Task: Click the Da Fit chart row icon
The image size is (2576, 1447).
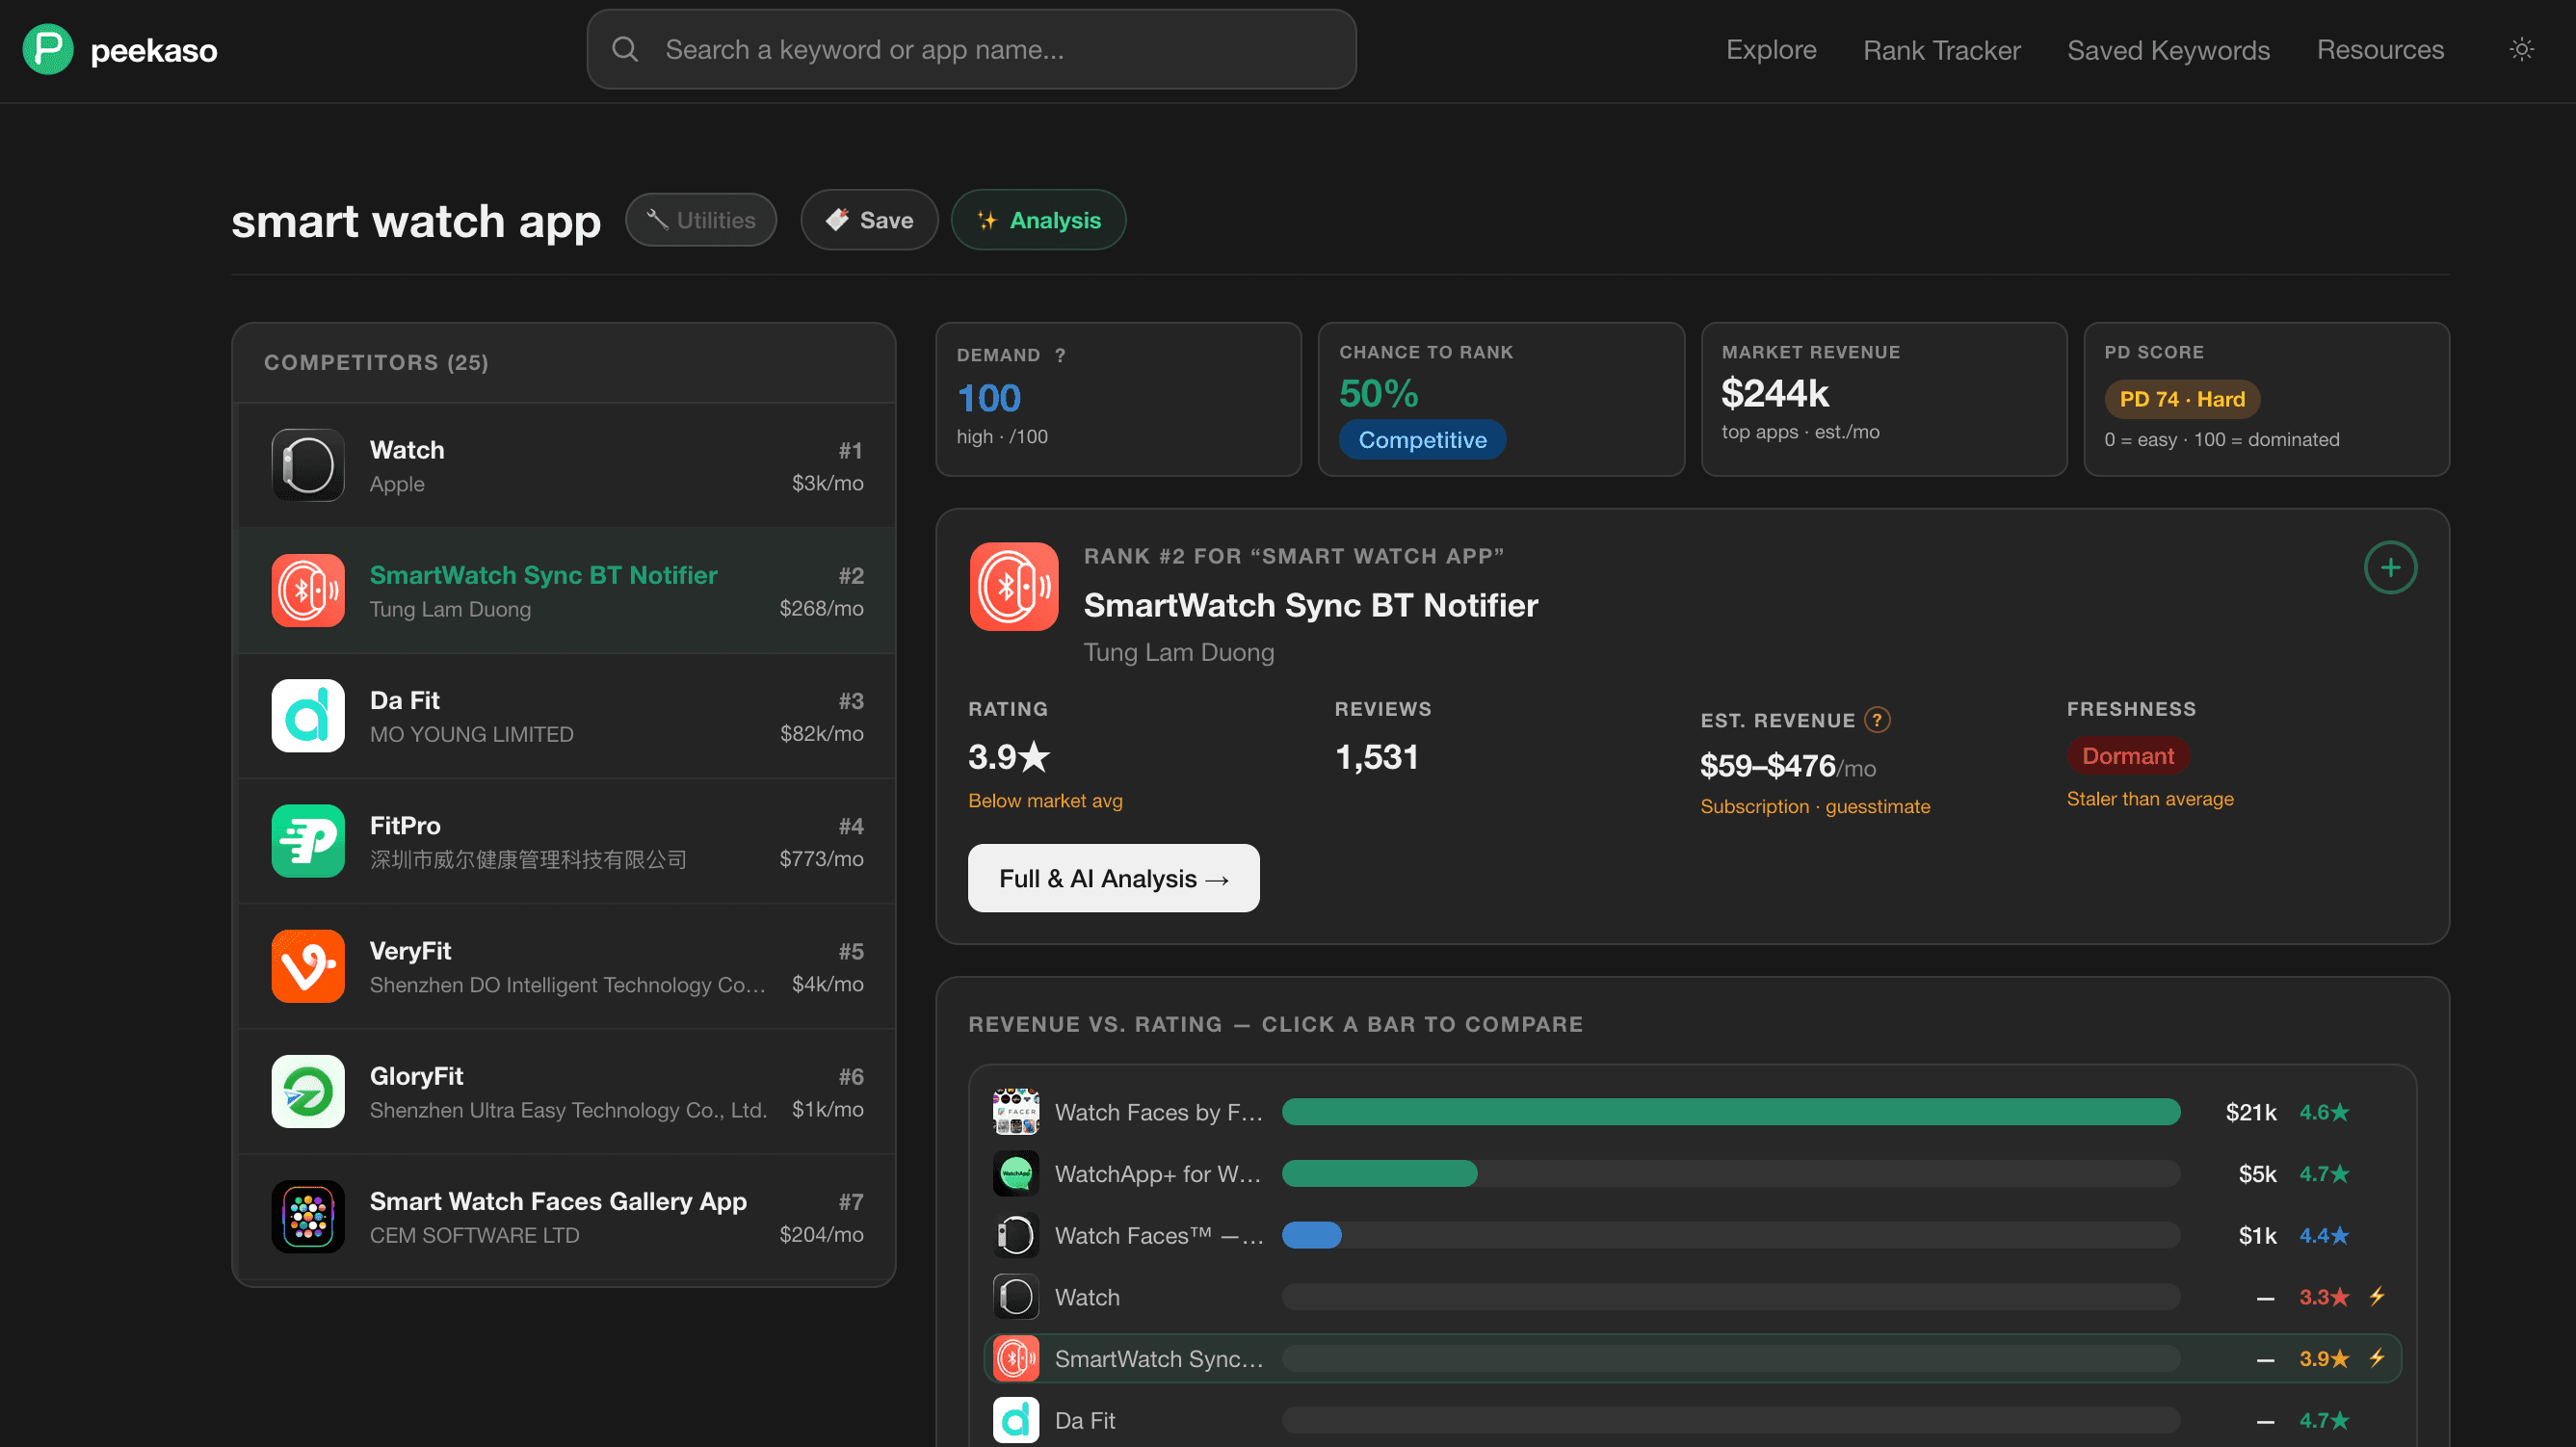Action: [x=1016, y=1420]
